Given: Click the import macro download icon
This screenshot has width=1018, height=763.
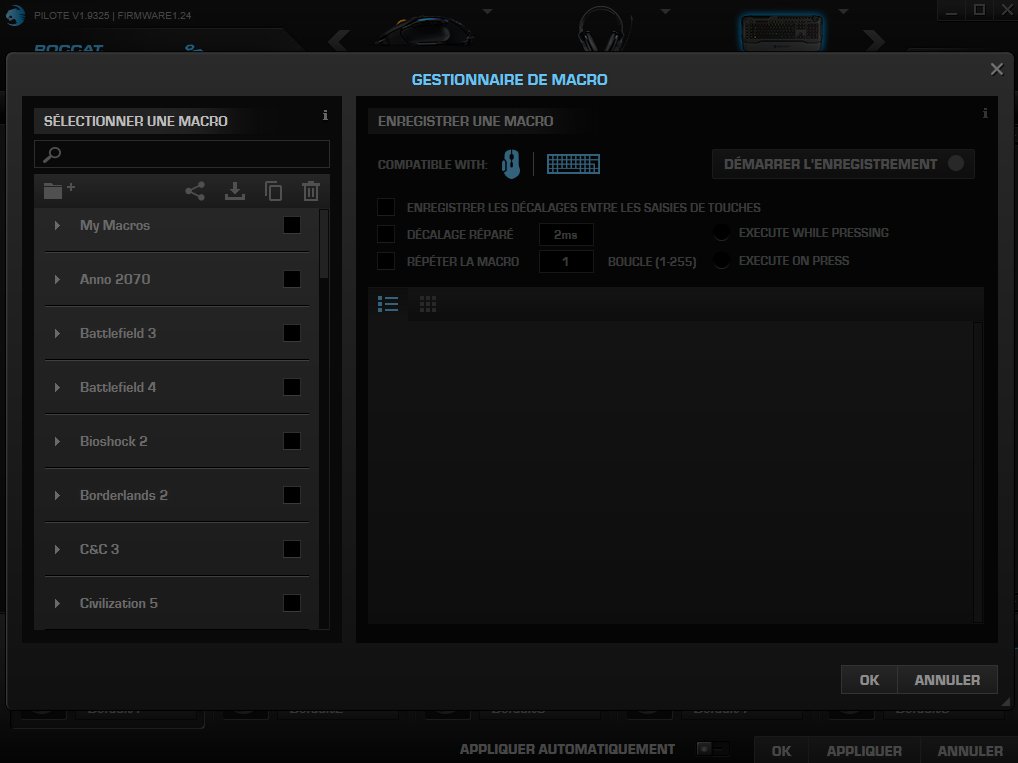Looking at the screenshot, I should (x=235, y=190).
